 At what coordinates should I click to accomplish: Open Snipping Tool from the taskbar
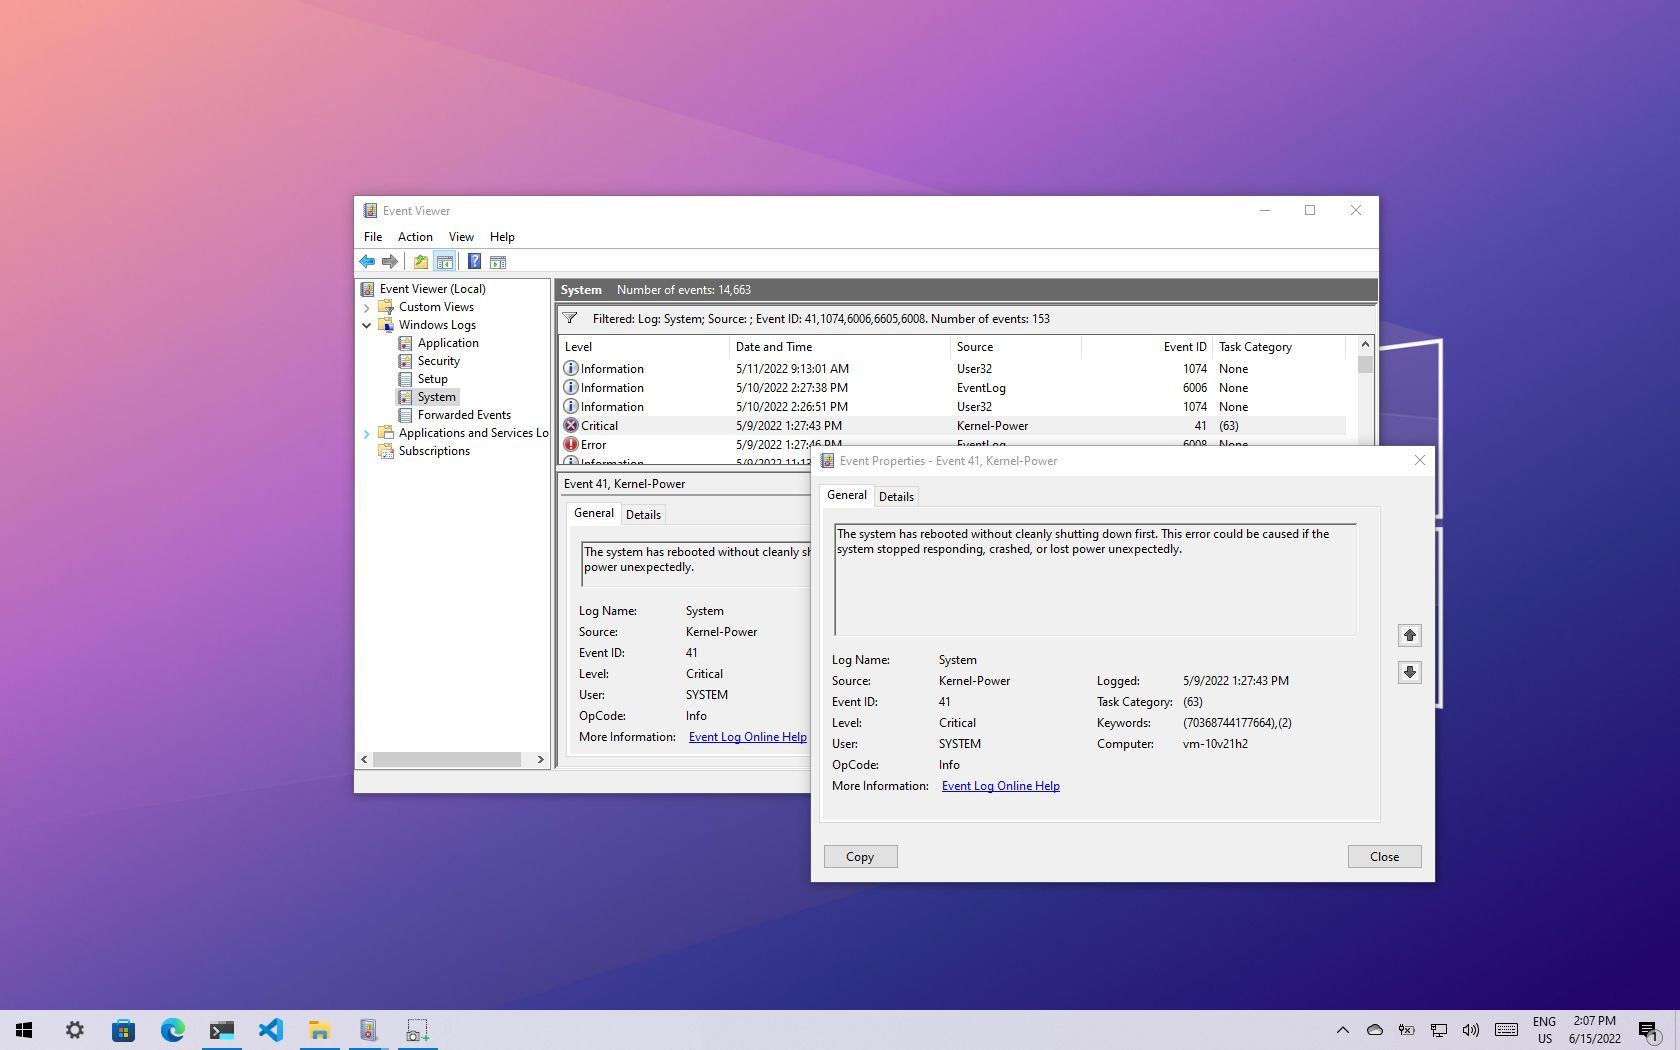point(417,1030)
